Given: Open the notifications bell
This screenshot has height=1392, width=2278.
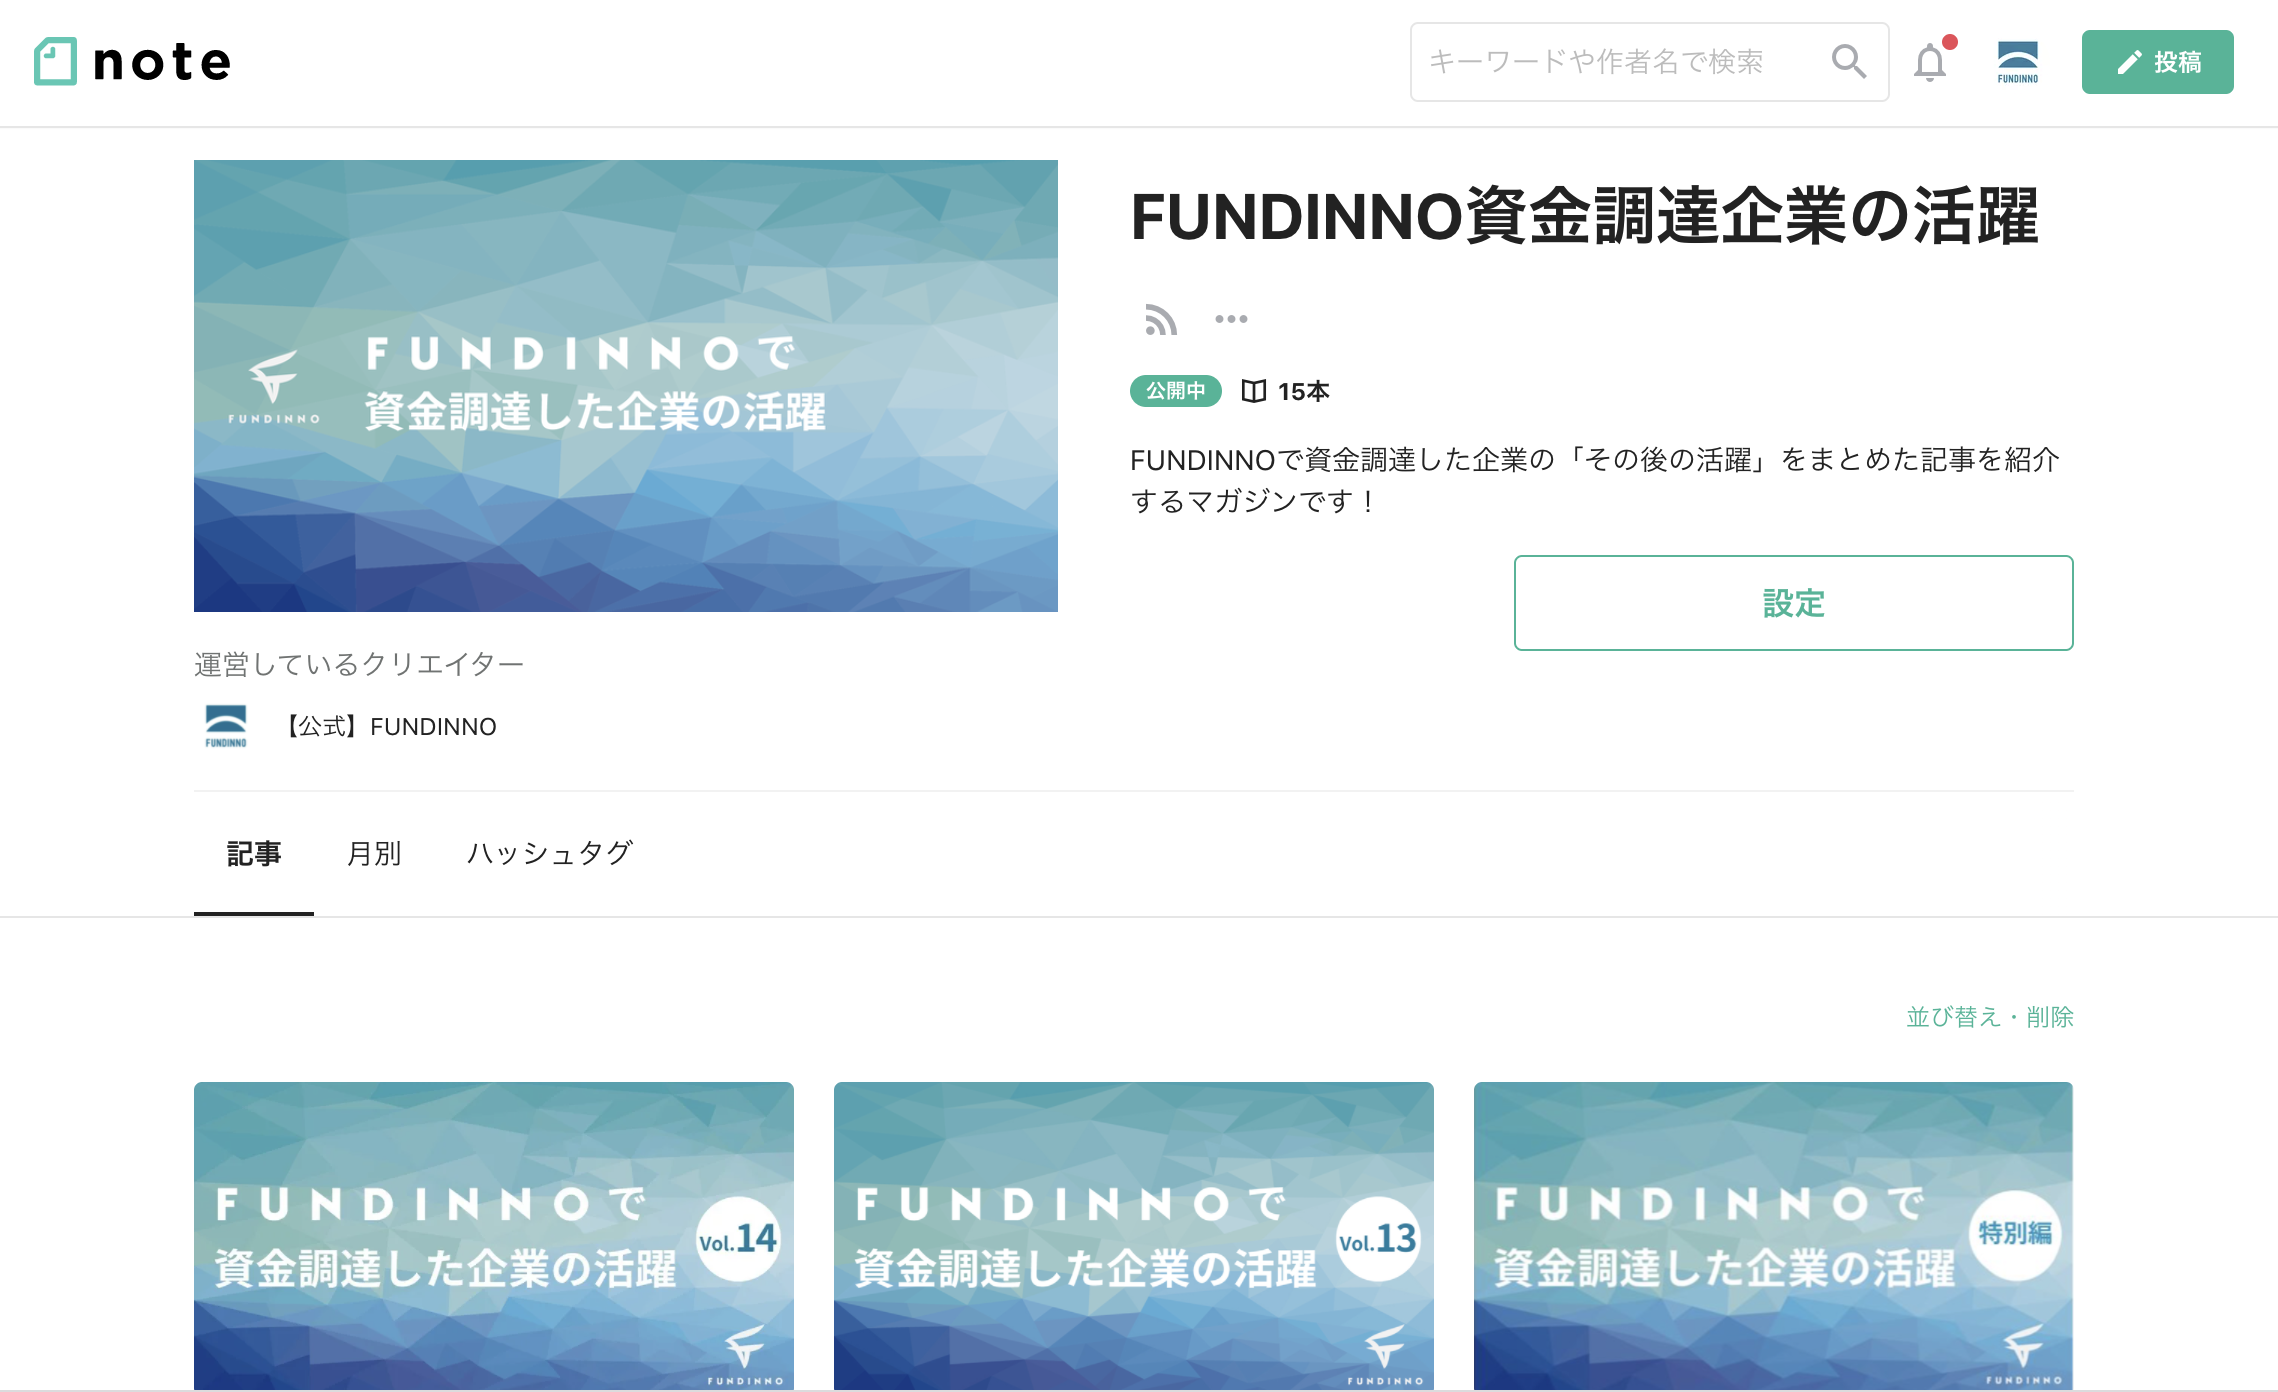Looking at the screenshot, I should [1931, 62].
